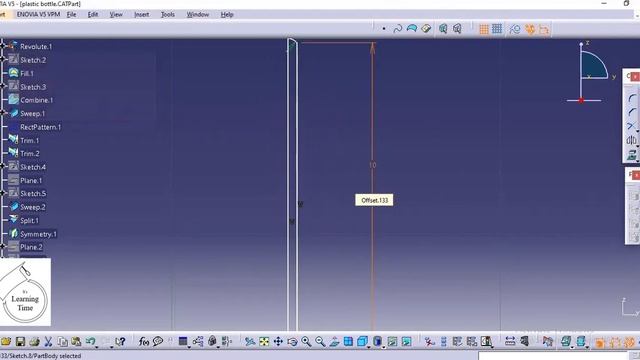
Task: Open the Edit menu
Action: click(93, 14)
